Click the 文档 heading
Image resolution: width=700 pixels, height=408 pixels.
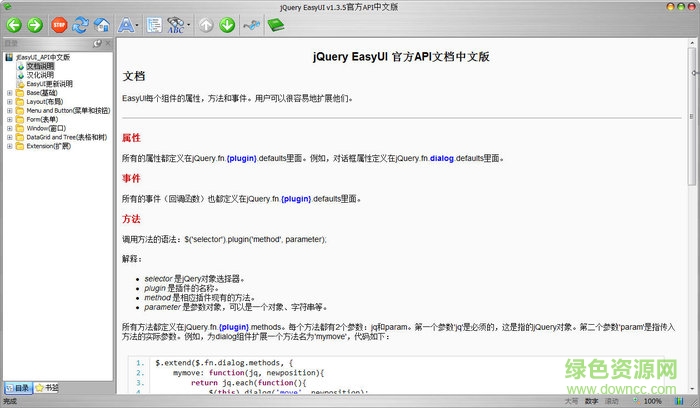pos(134,76)
